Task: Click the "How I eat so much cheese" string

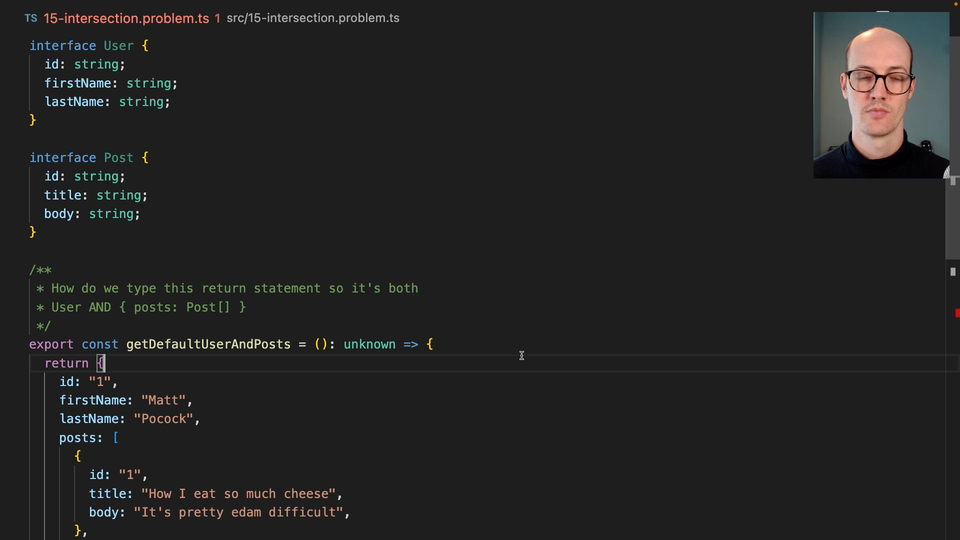Action: point(241,494)
